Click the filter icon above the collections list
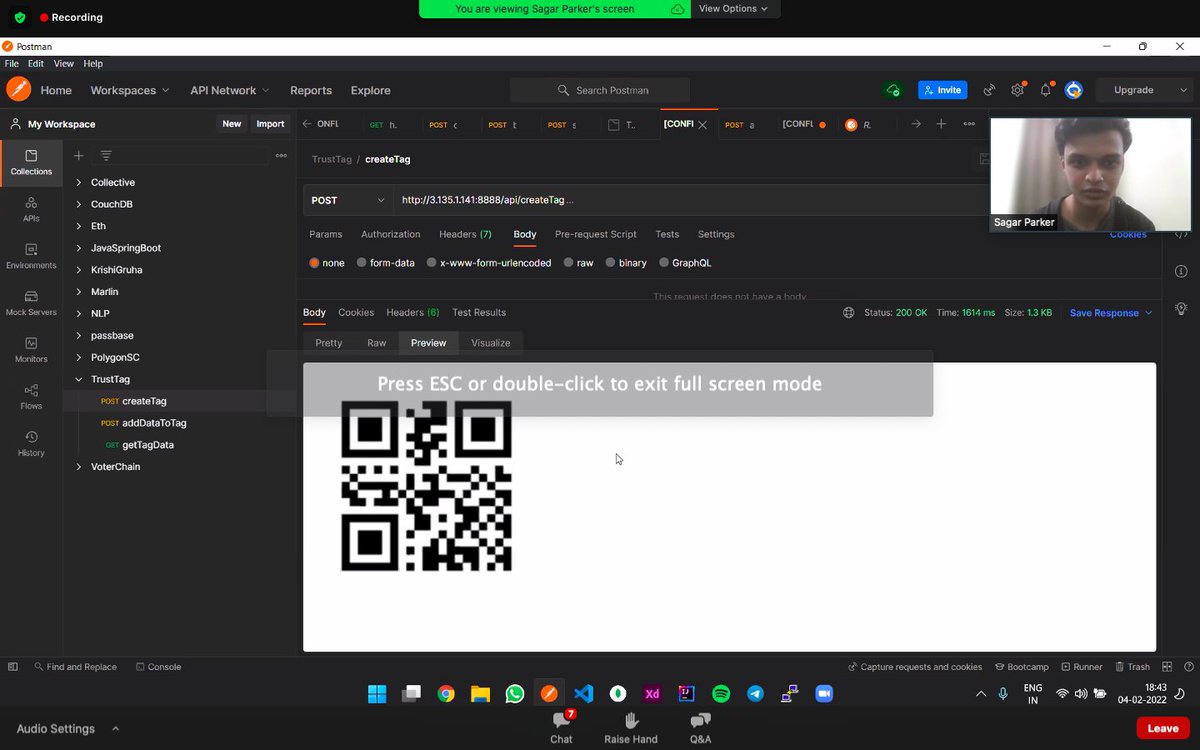 click(x=106, y=156)
